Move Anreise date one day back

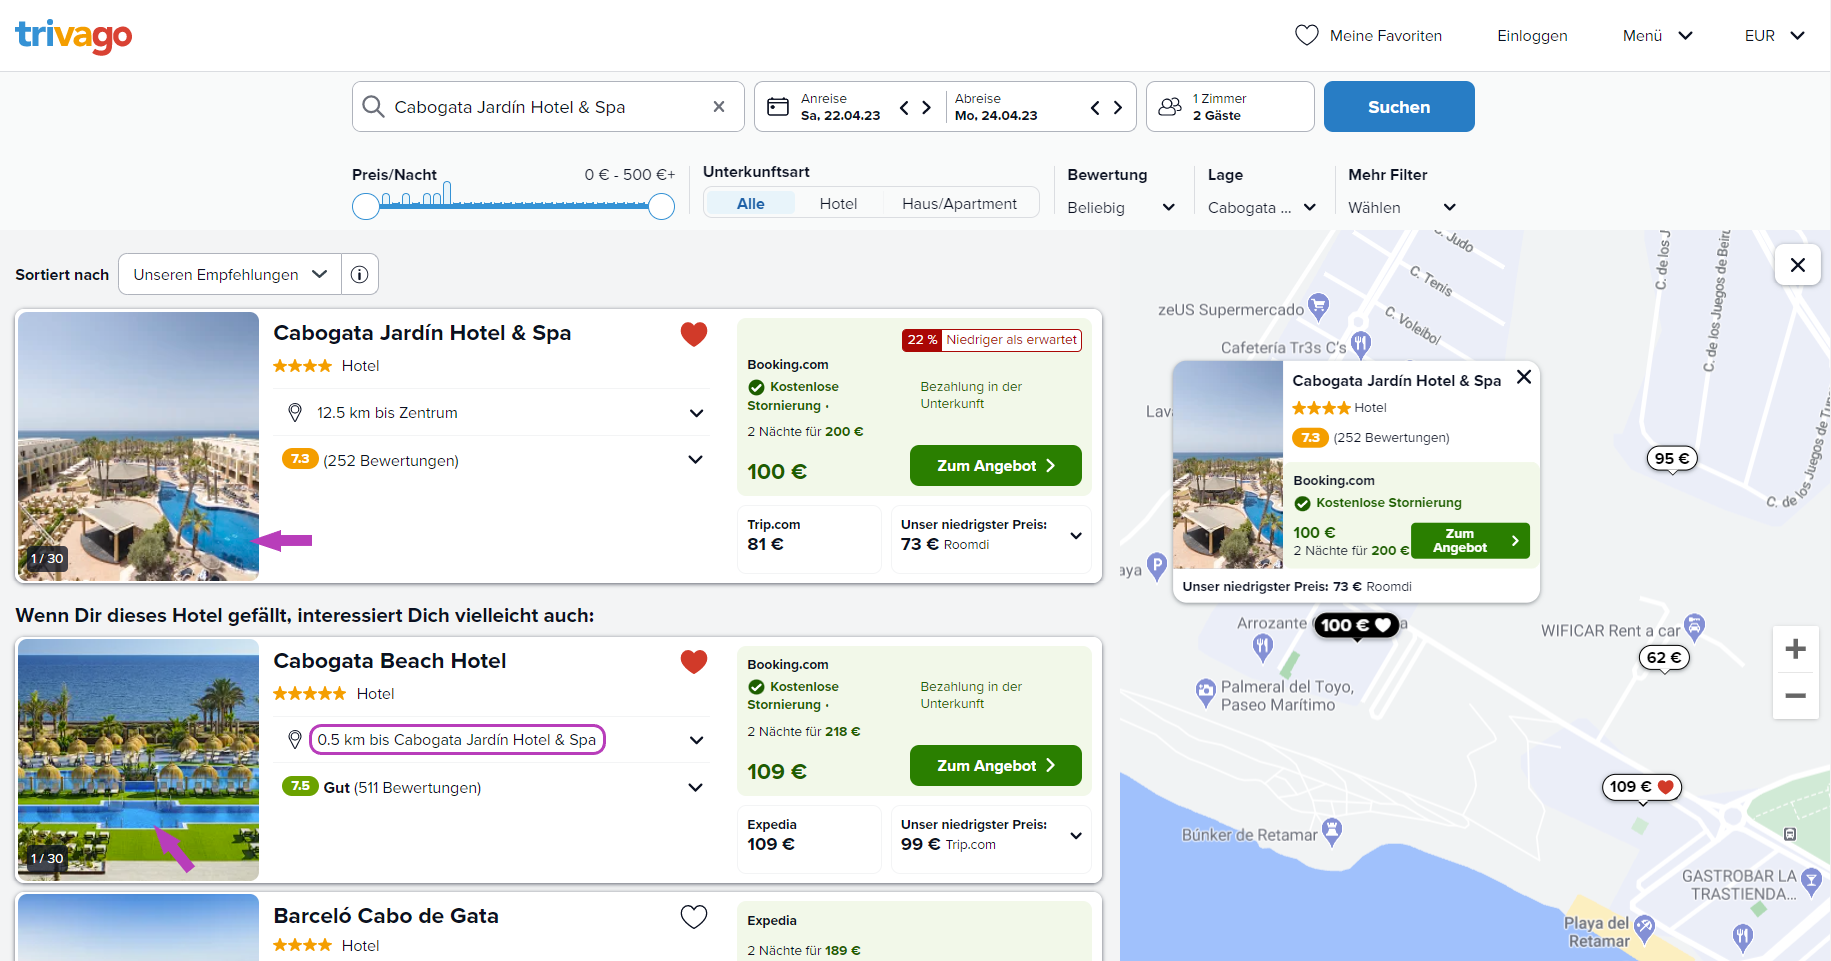[904, 107]
